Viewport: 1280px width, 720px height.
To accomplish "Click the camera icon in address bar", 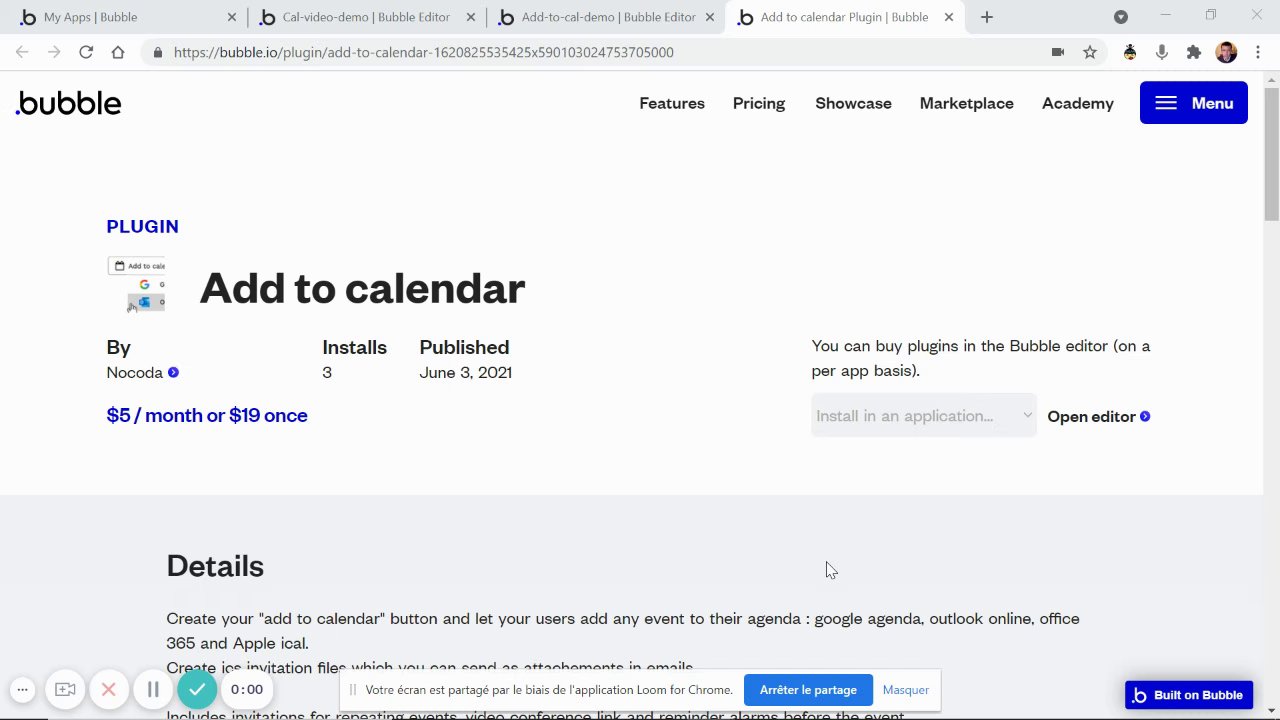I will tap(1058, 52).
